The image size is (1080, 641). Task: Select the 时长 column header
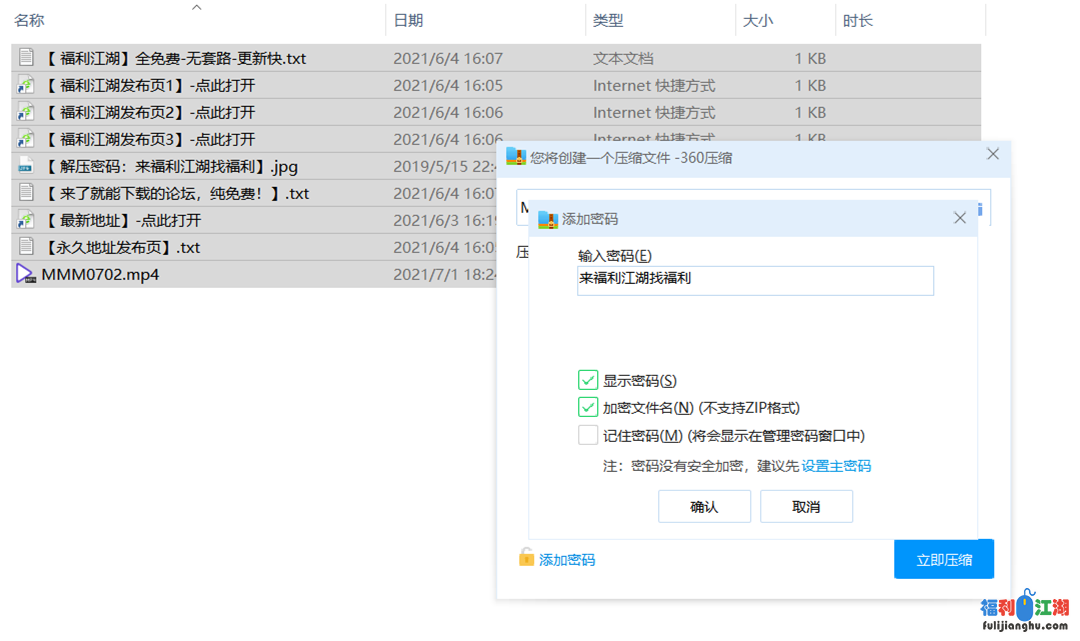tap(857, 19)
